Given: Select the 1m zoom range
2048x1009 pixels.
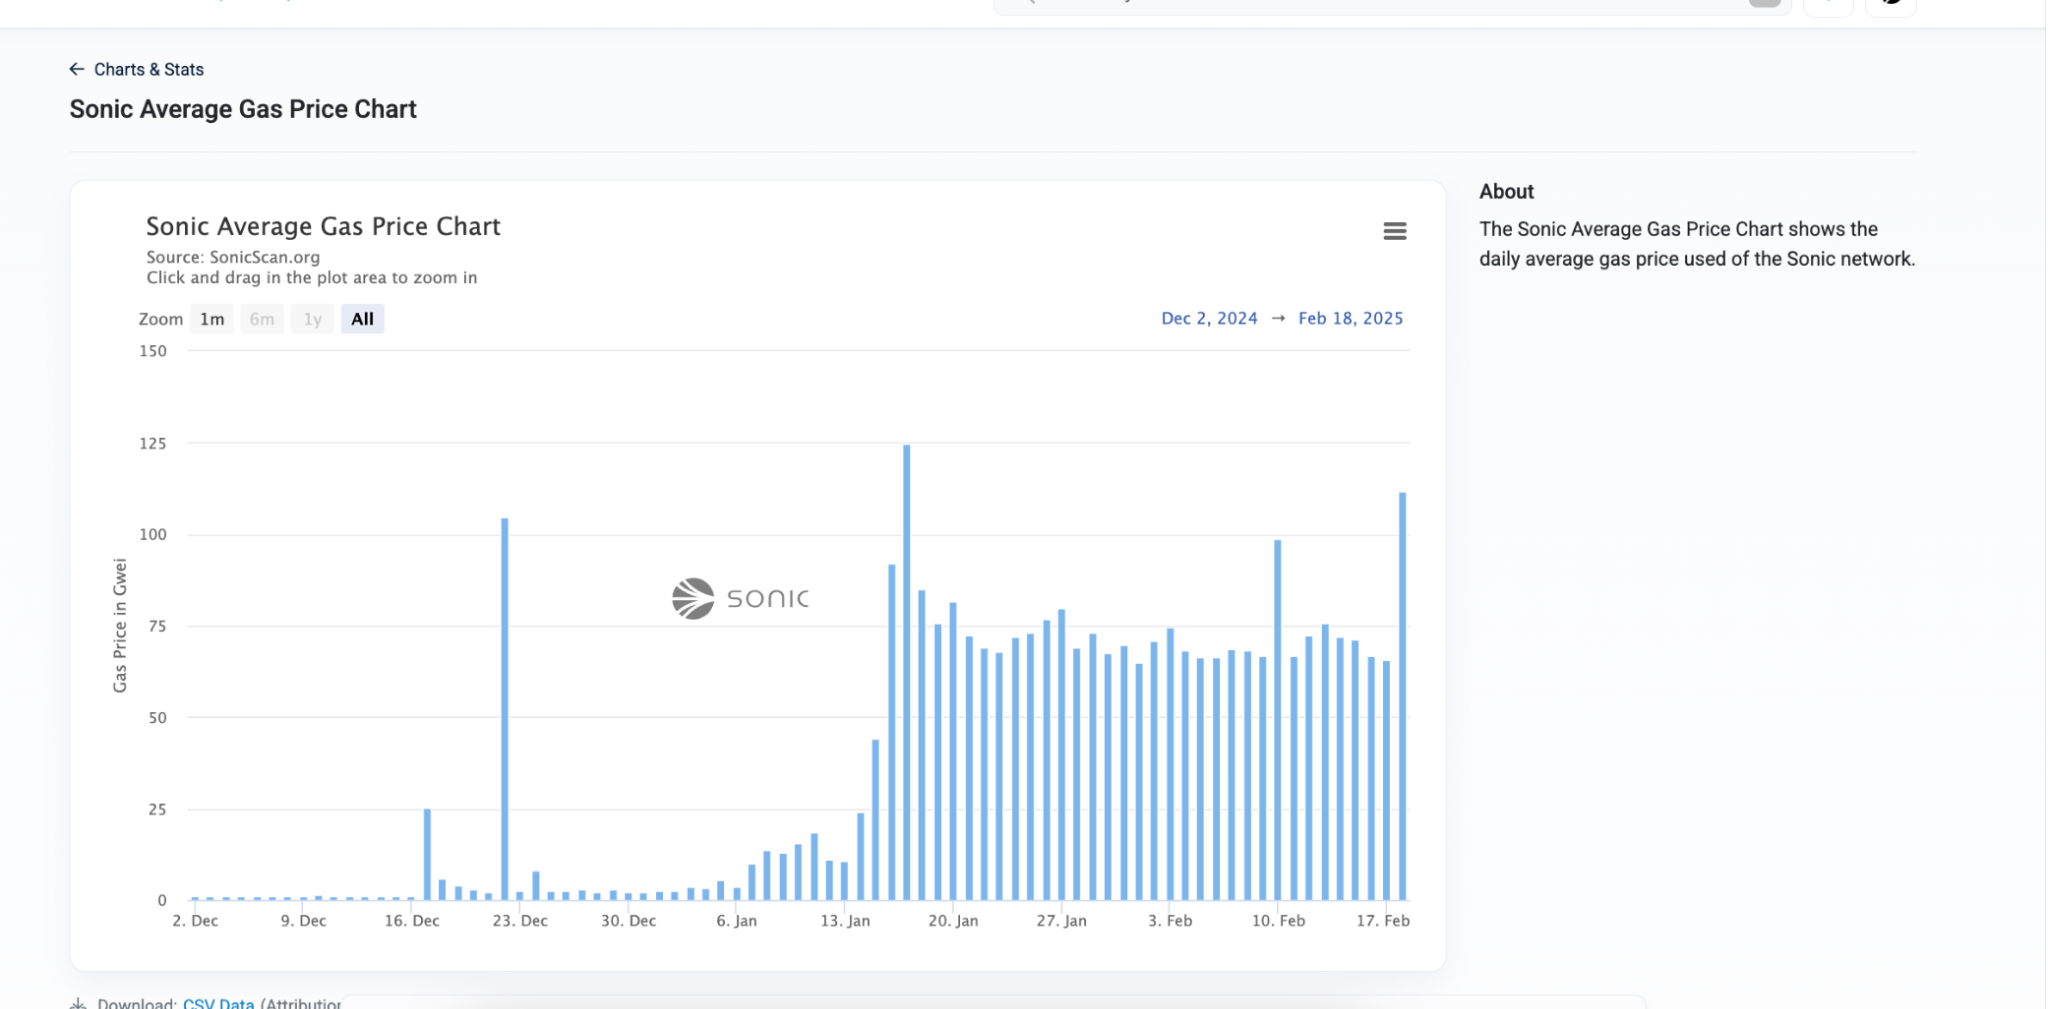Looking at the screenshot, I should pyautogui.click(x=212, y=319).
